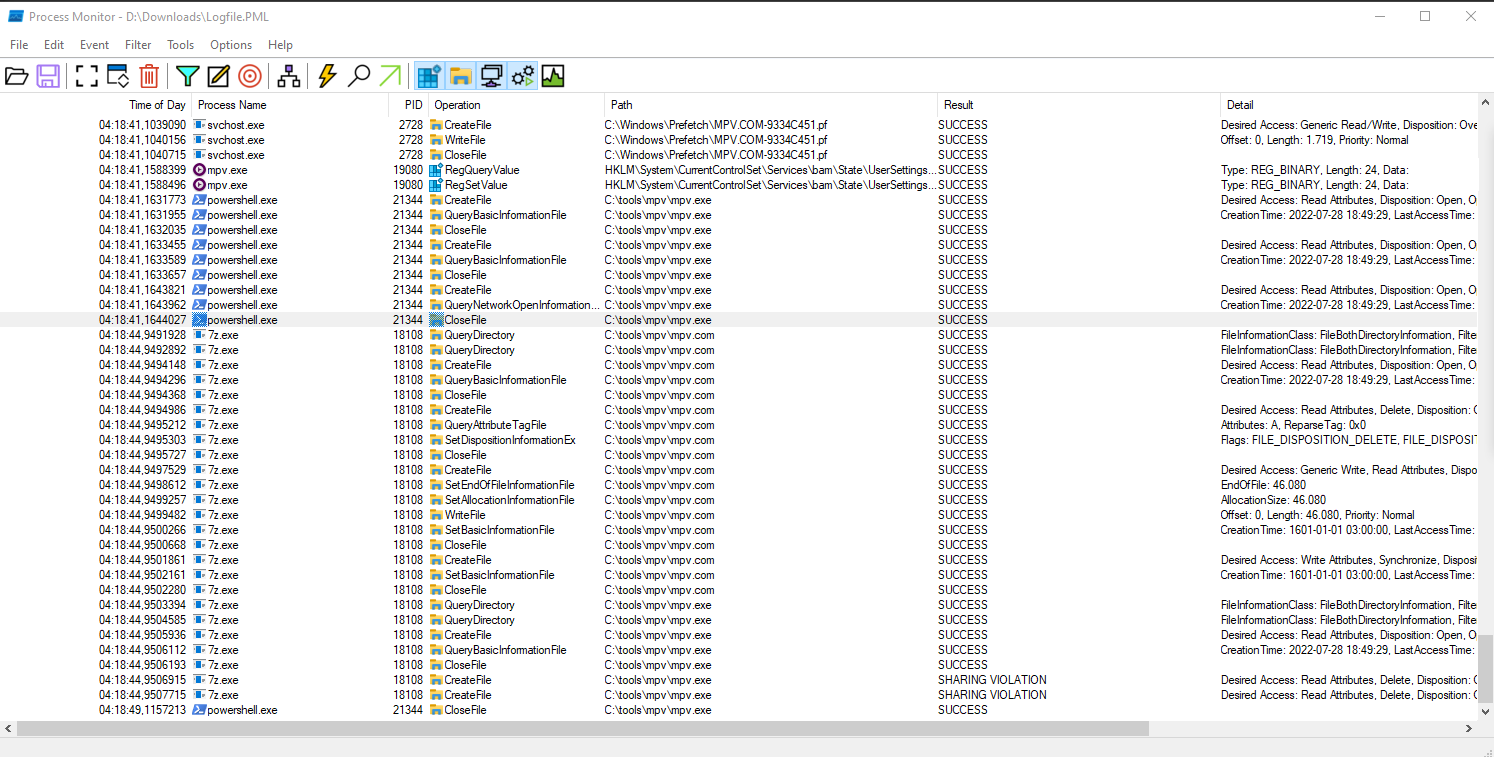The height and width of the screenshot is (757, 1494).
Task: Enable autoscroll
Action: point(117,75)
